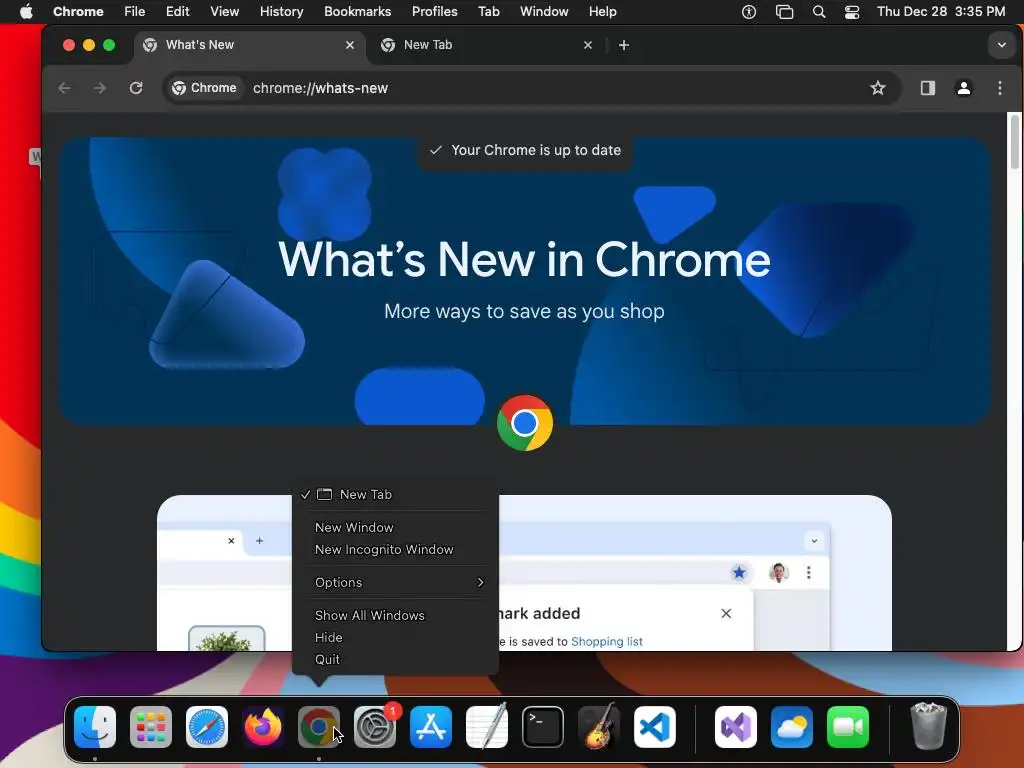
Task: Open the Edit menu
Action: 178,12
